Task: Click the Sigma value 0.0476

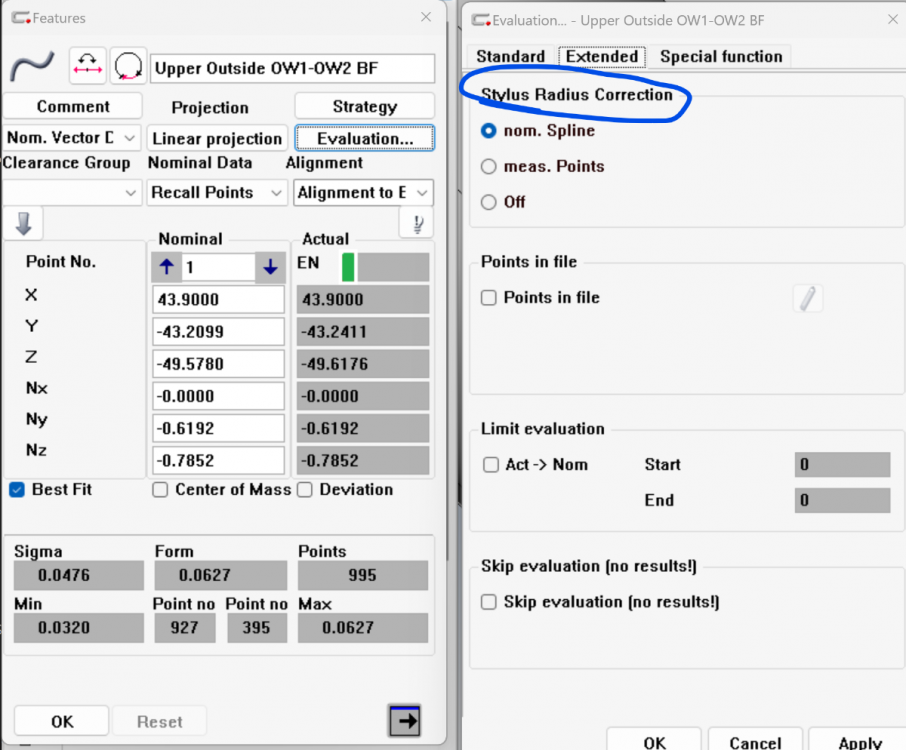Action: [79, 576]
